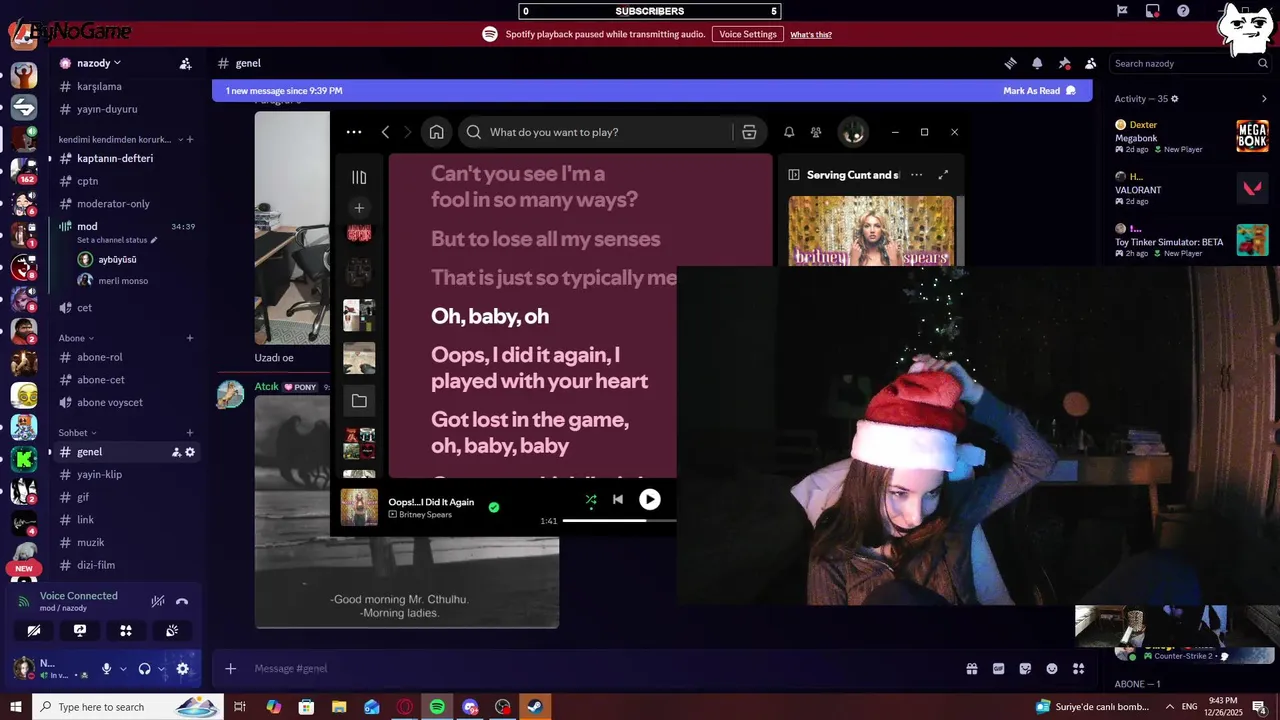1280x720 pixels.
Task: Open genel channel settings gear
Action: 190,452
